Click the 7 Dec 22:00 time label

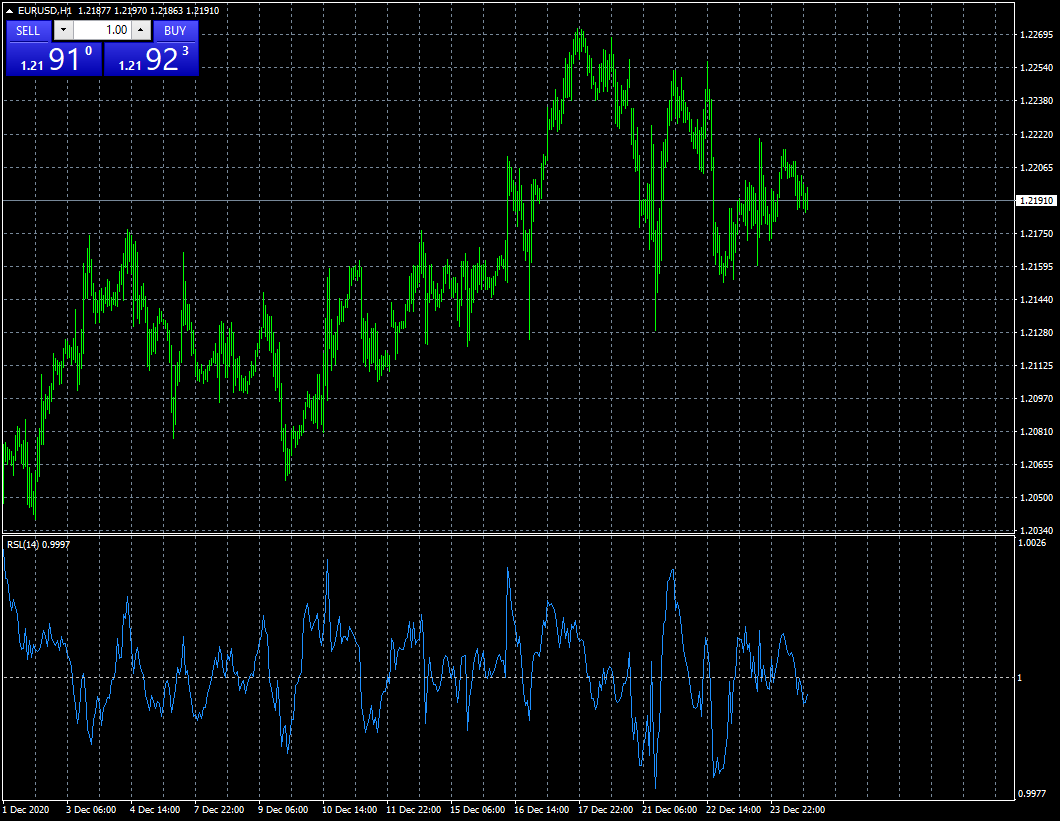[x=219, y=810]
